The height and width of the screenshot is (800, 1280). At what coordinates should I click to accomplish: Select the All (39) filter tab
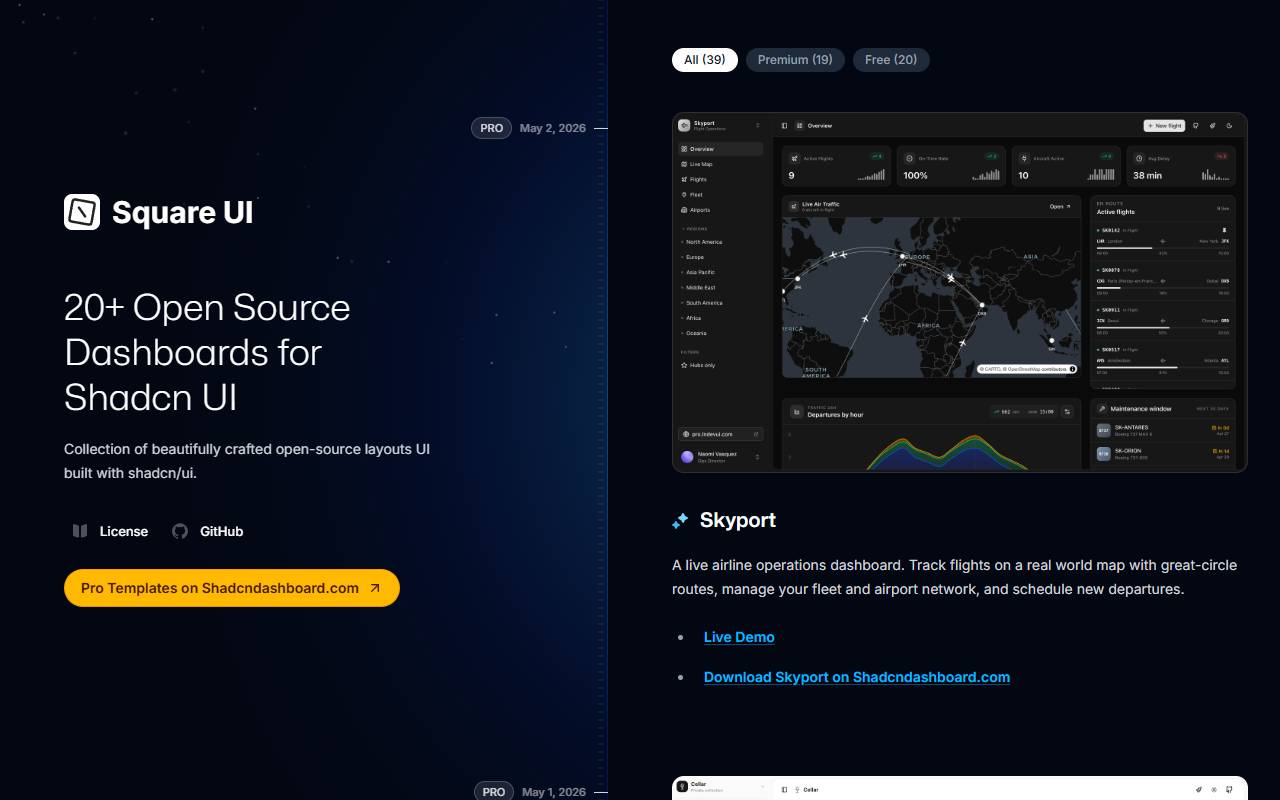click(x=705, y=60)
